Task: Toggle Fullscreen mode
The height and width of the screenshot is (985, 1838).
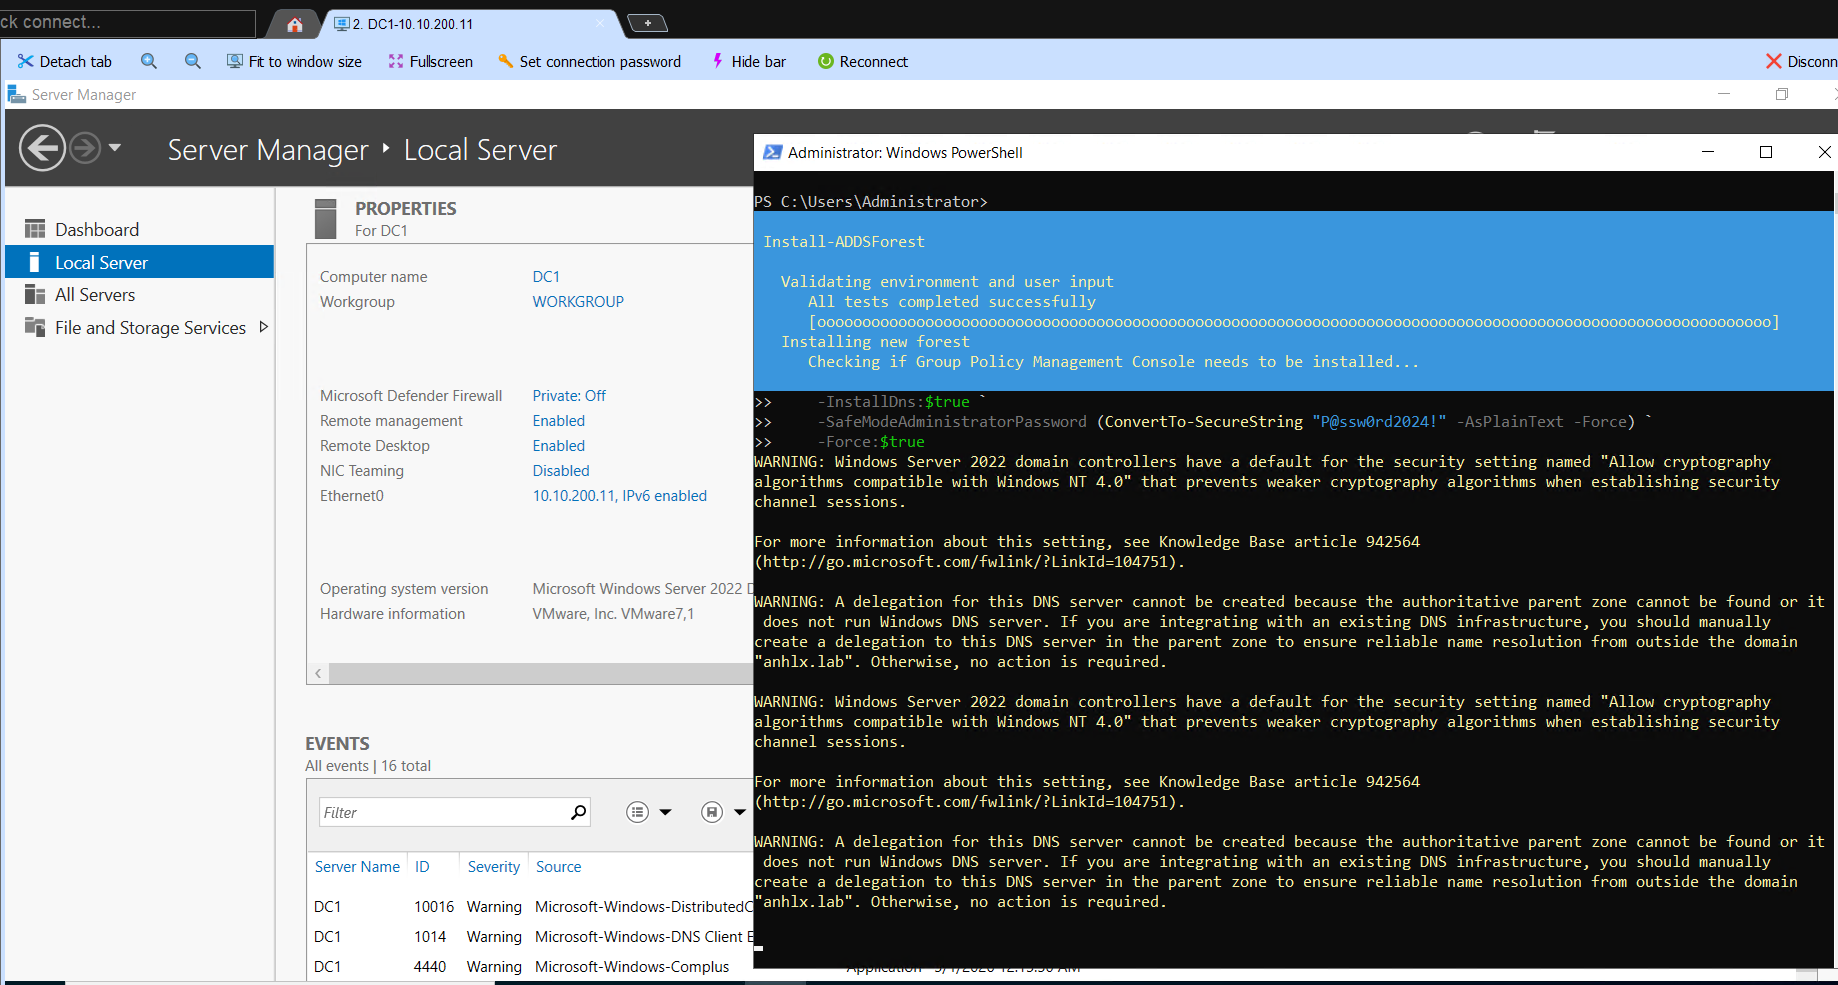Action: click(431, 61)
